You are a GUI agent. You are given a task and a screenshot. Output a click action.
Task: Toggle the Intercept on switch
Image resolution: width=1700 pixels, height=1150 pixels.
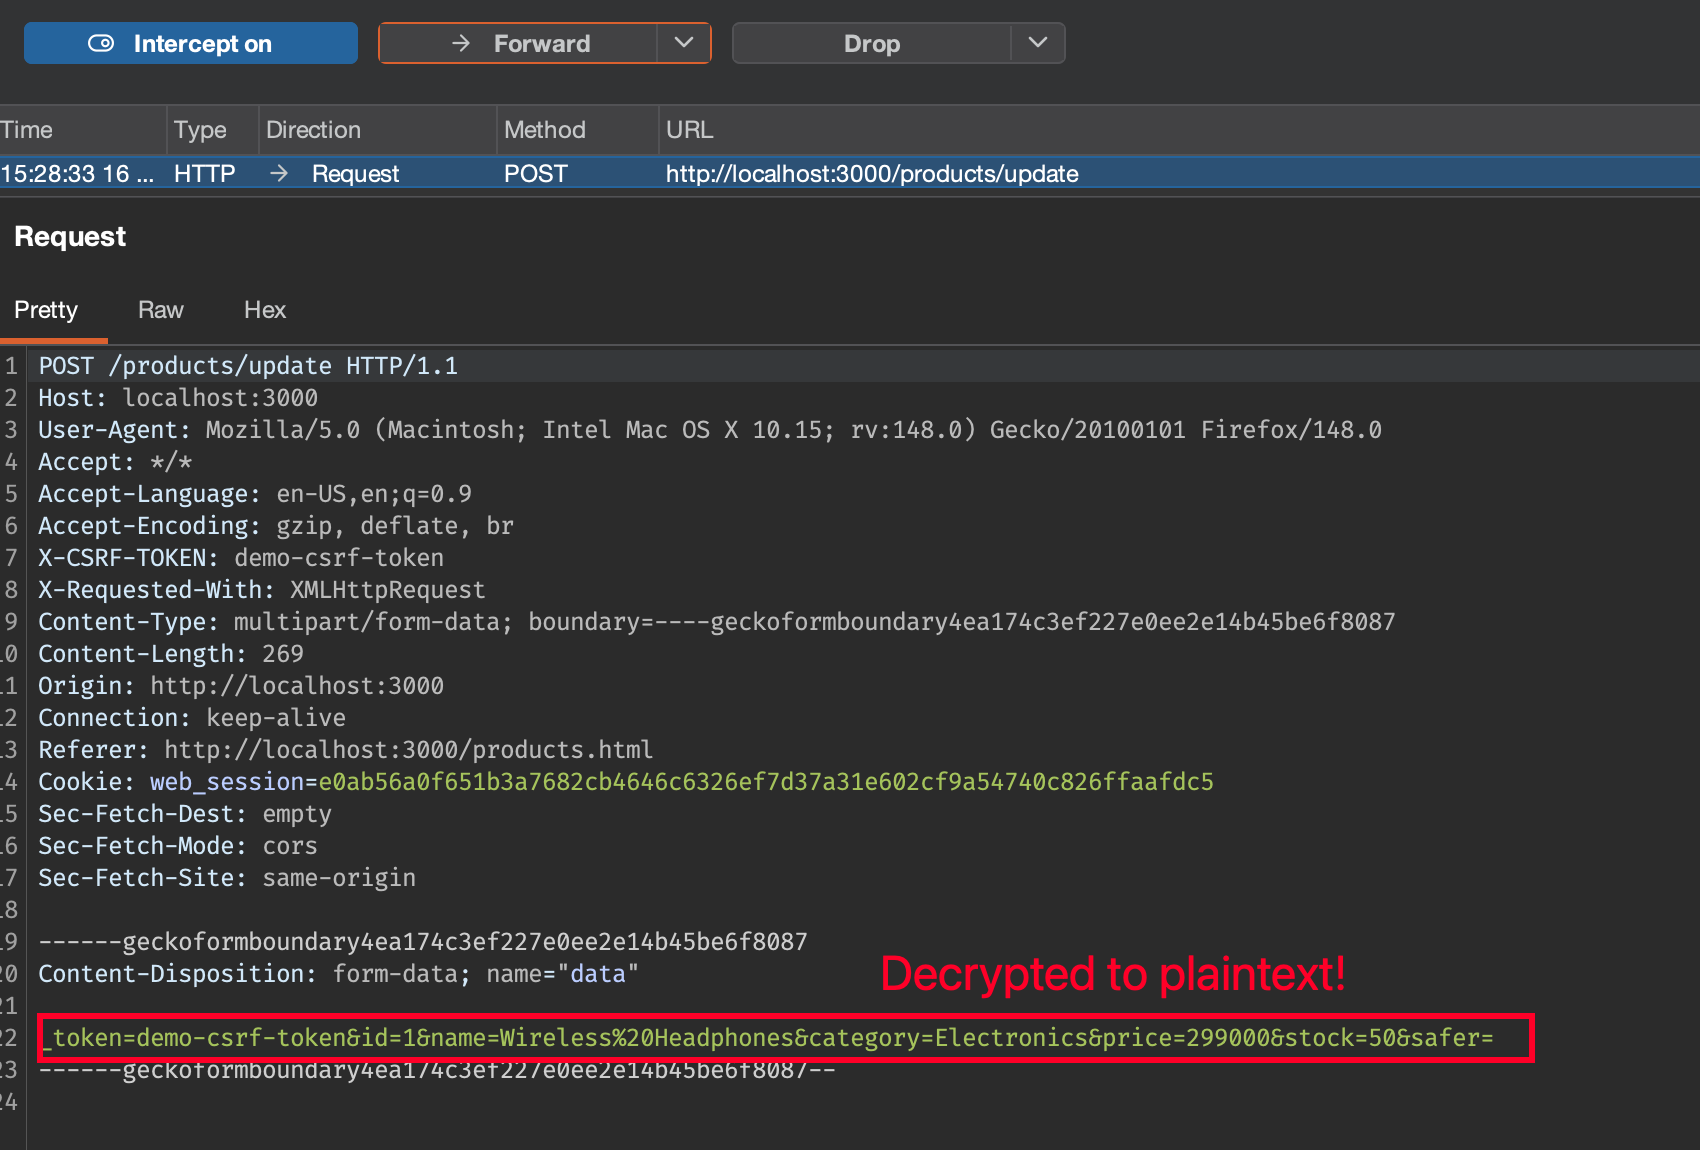point(190,43)
